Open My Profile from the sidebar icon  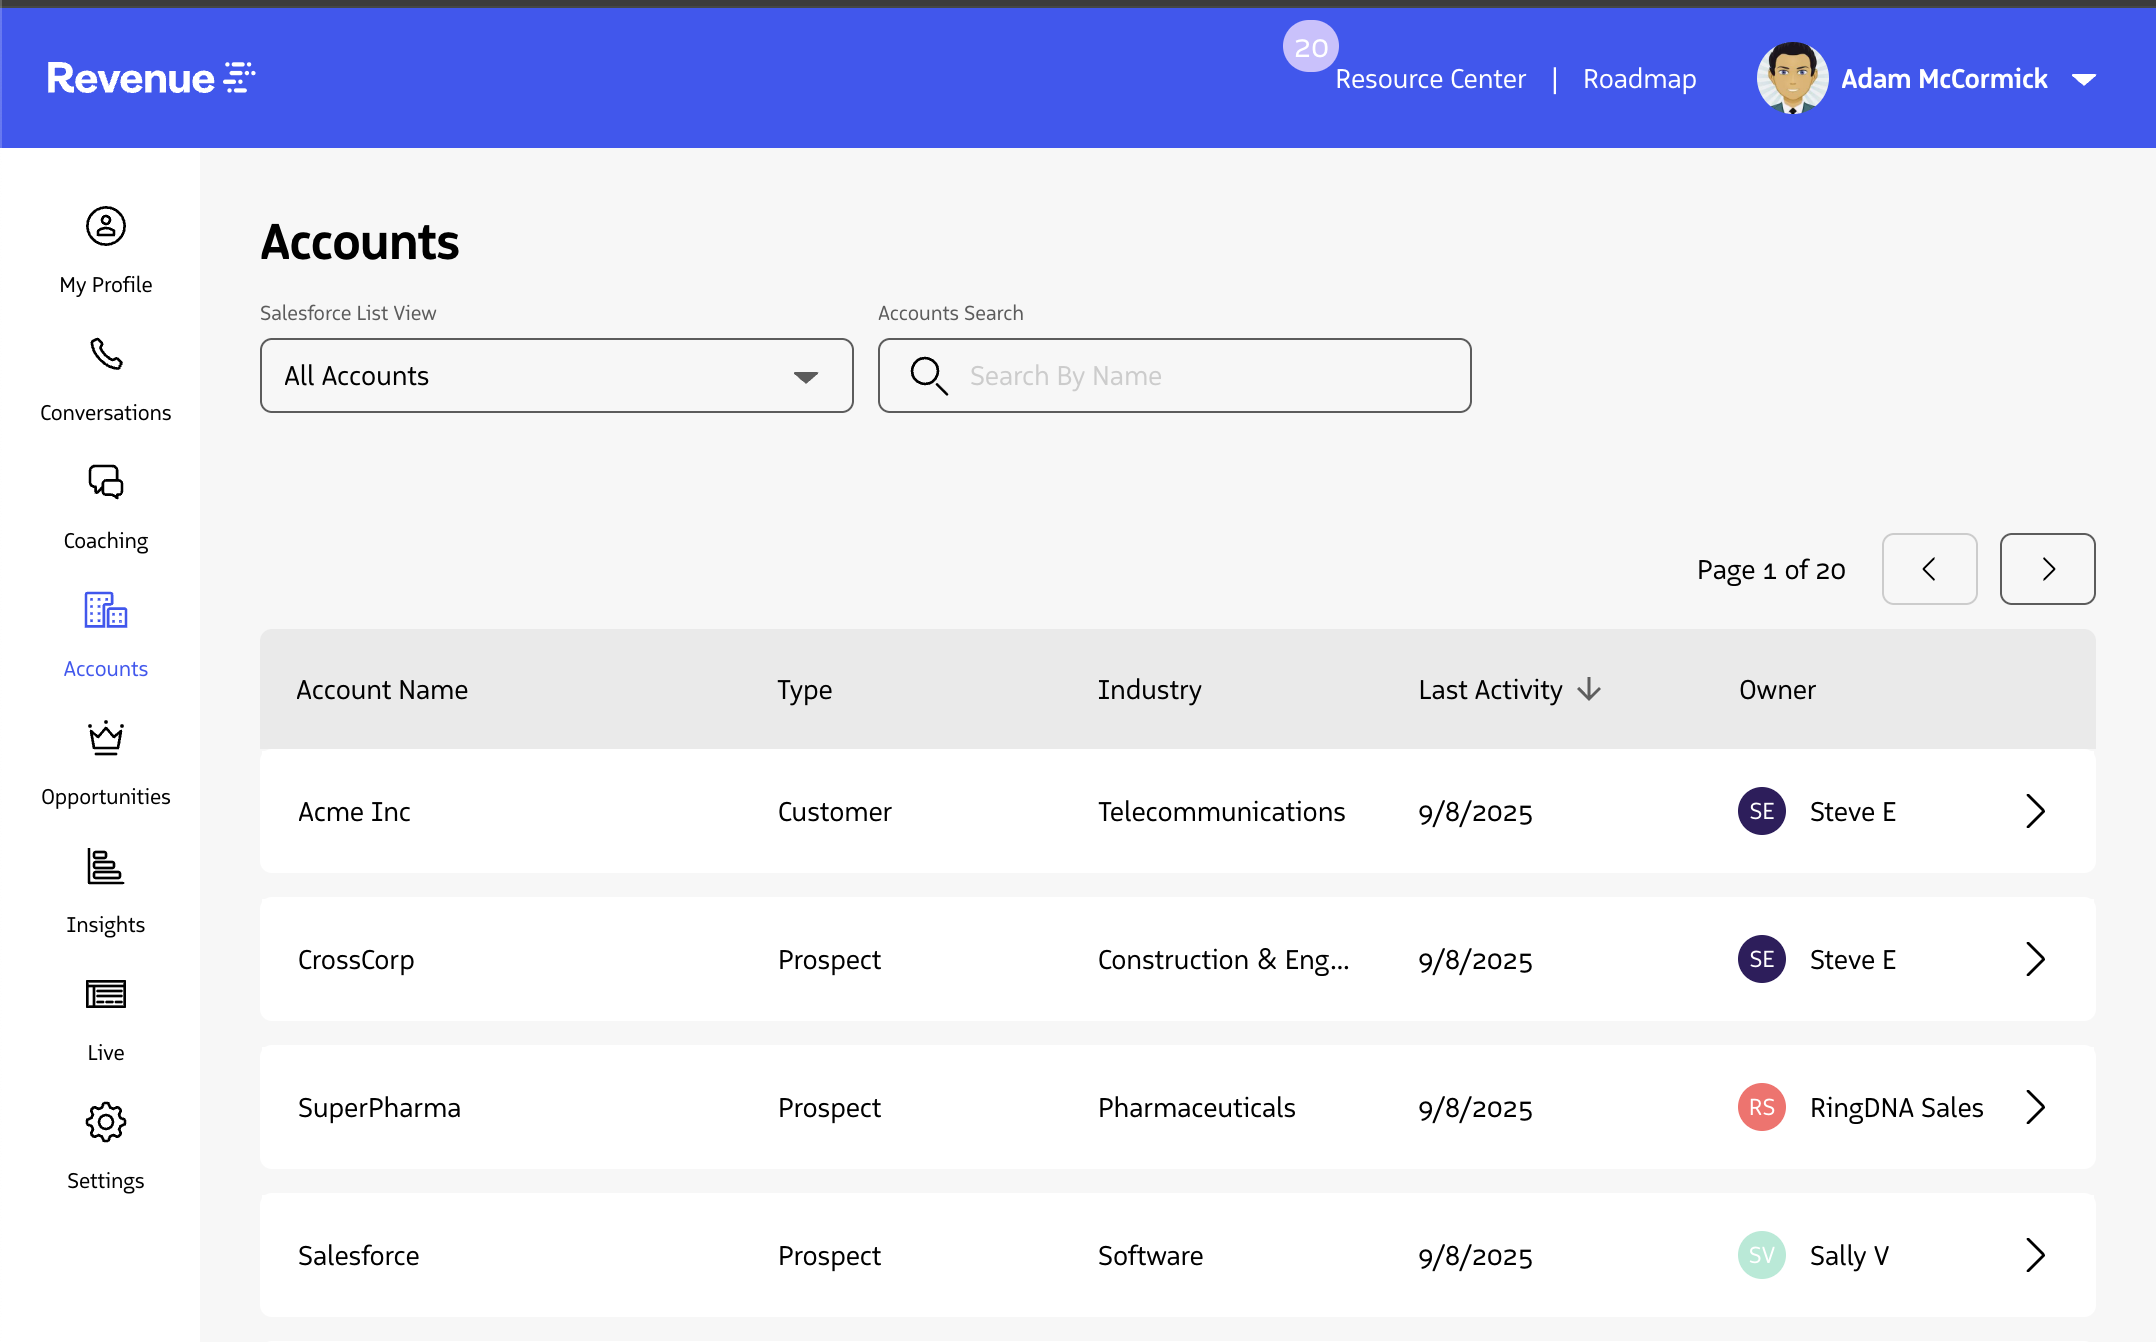(x=105, y=227)
